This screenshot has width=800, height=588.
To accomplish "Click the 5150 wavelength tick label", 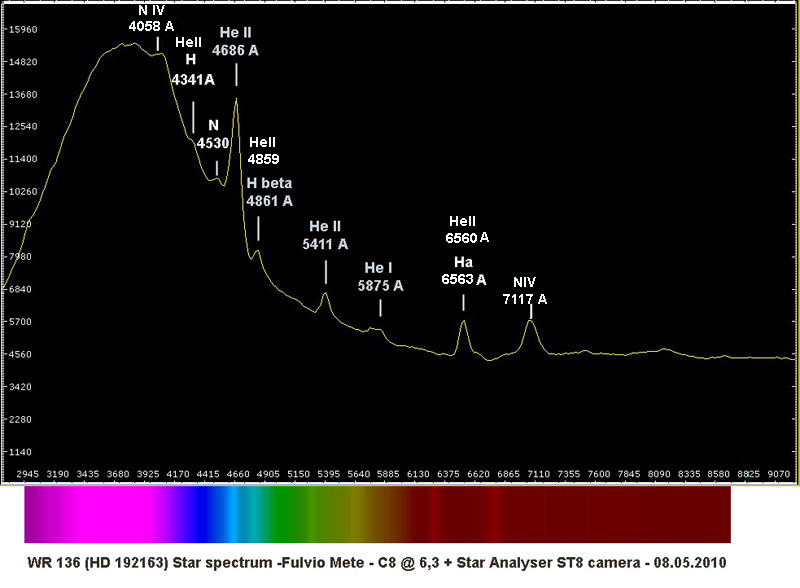I will point(298,474).
